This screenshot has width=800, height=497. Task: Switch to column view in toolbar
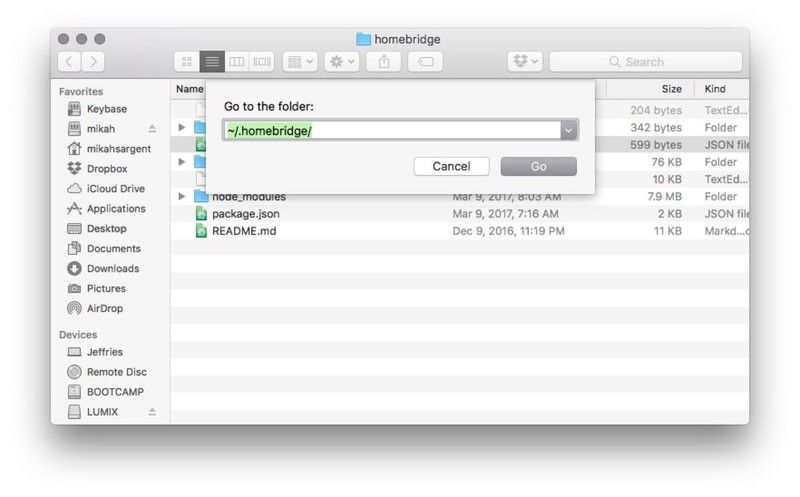coord(237,62)
